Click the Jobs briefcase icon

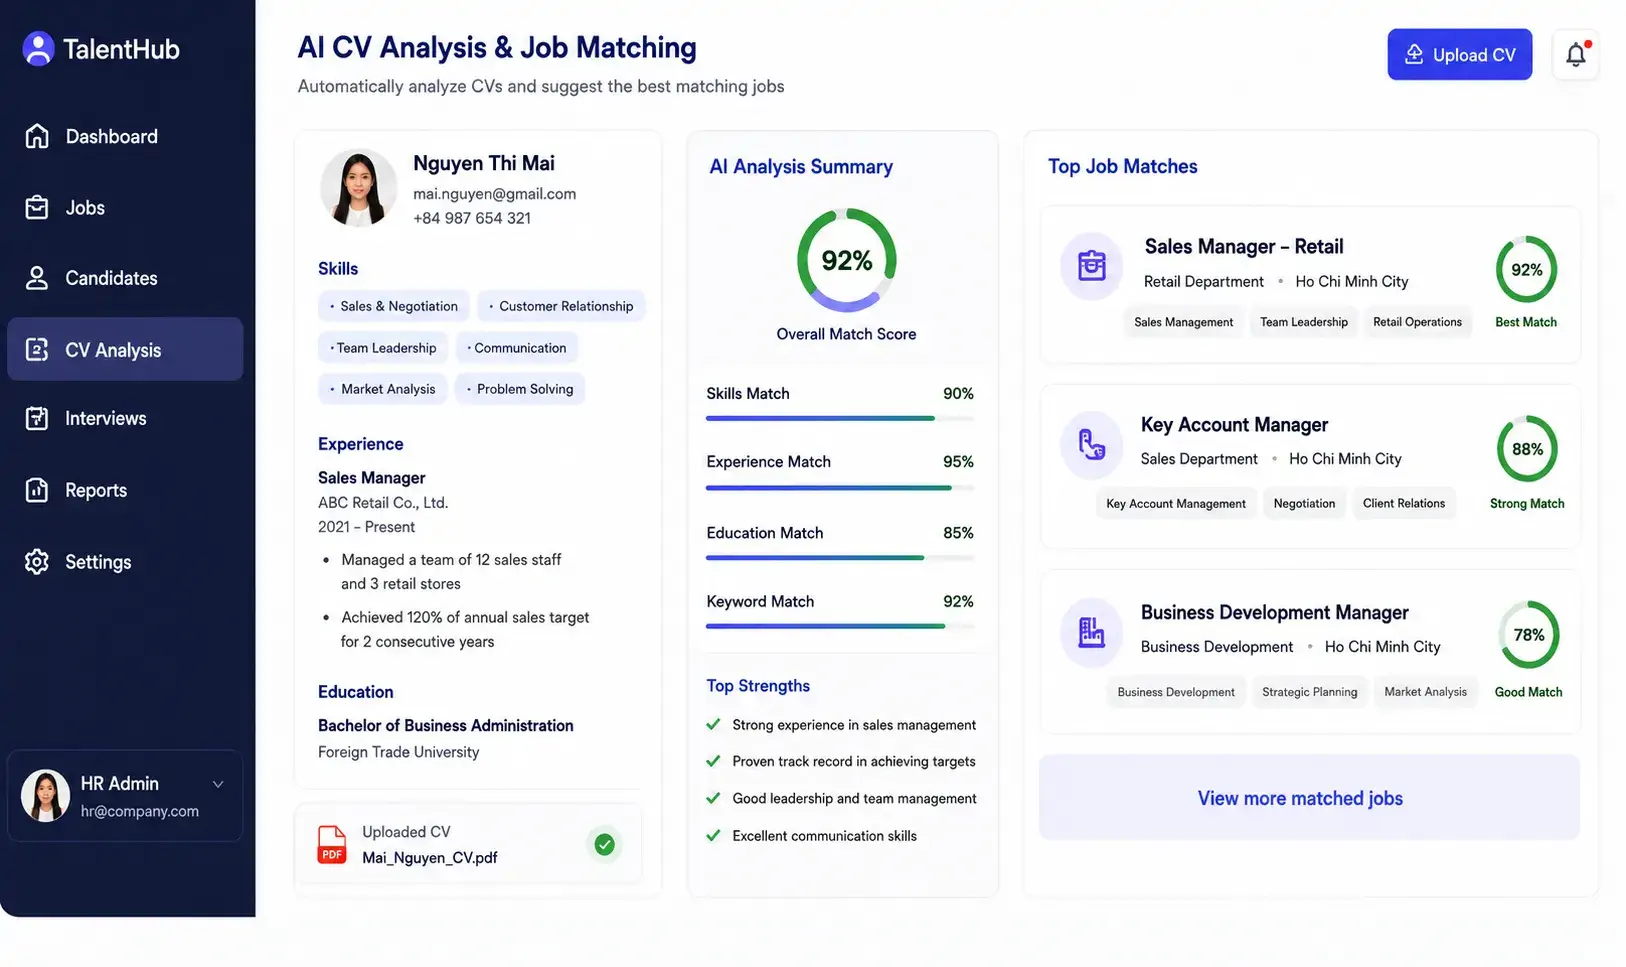click(37, 207)
